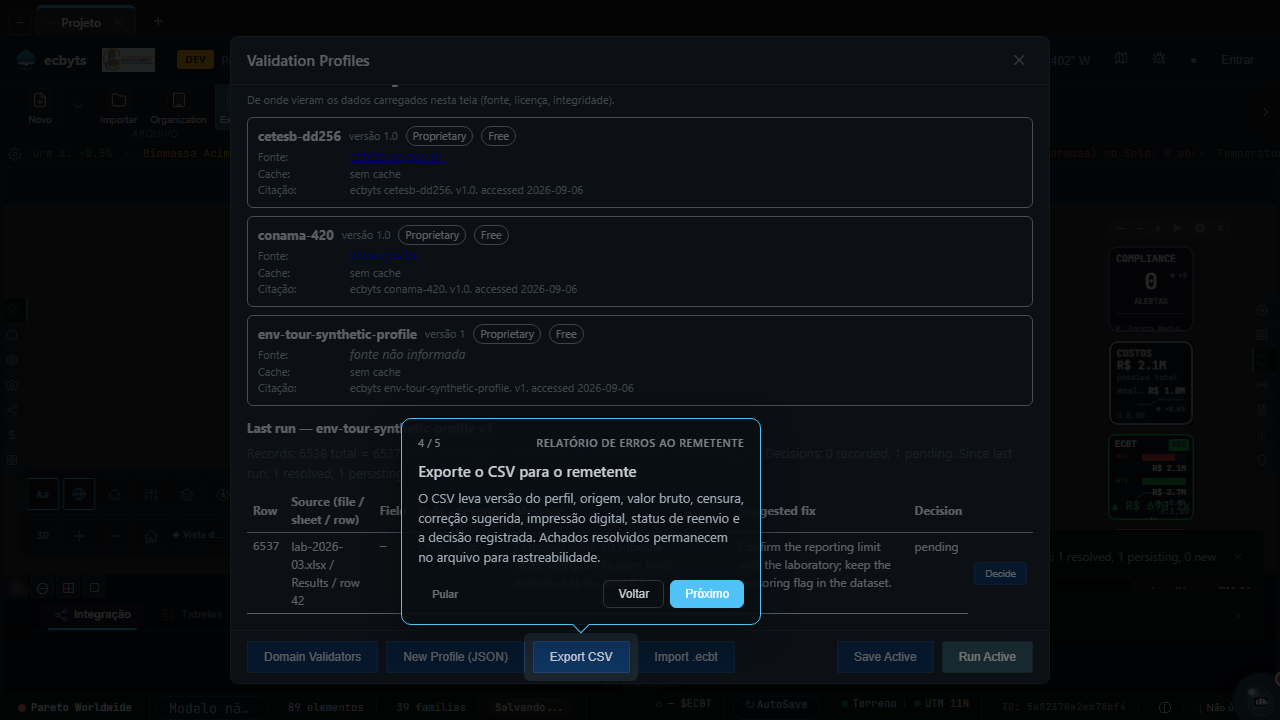Click the CUSTOS cost widget
This screenshot has height=720, width=1280.
point(1151,383)
